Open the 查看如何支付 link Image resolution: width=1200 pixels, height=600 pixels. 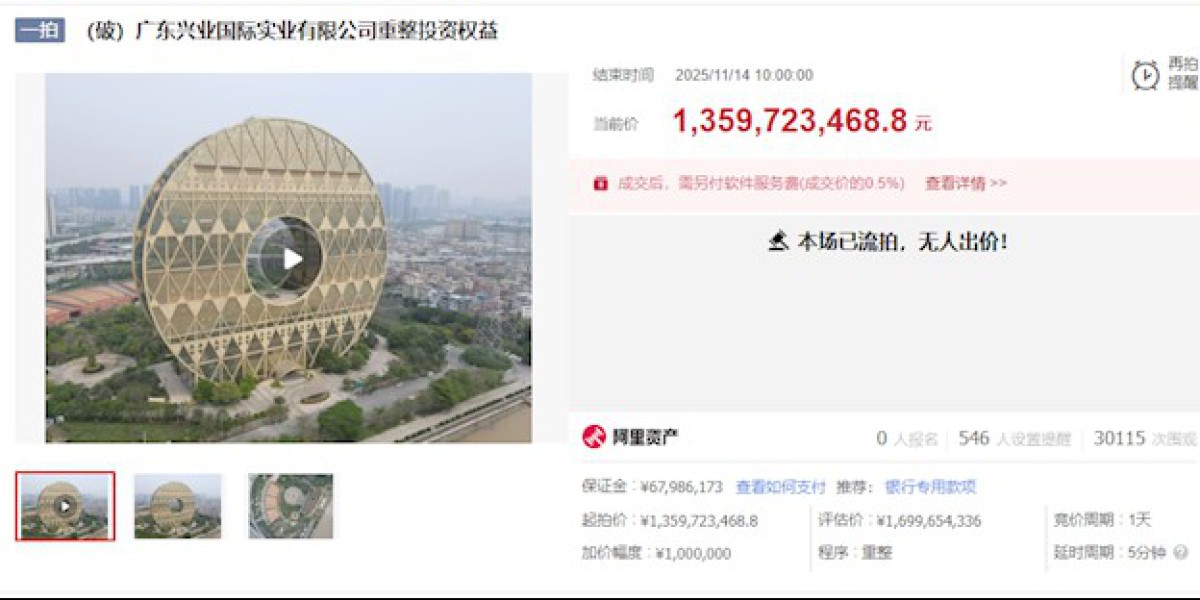click(781, 487)
